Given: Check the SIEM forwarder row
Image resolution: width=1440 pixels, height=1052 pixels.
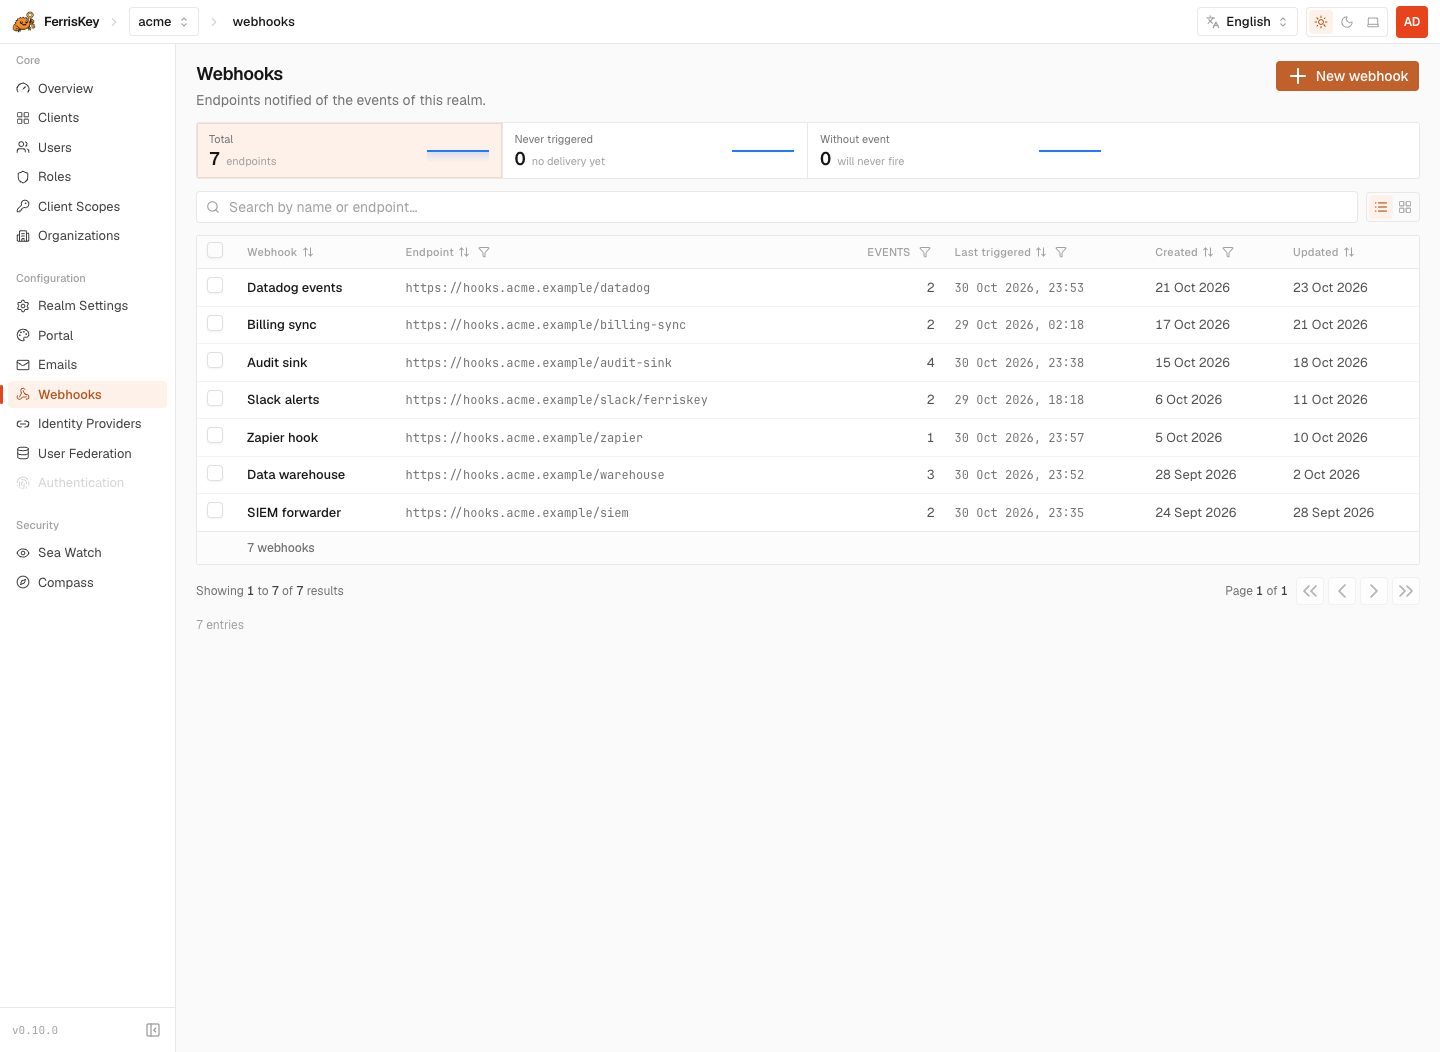Looking at the screenshot, I should point(215,511).
